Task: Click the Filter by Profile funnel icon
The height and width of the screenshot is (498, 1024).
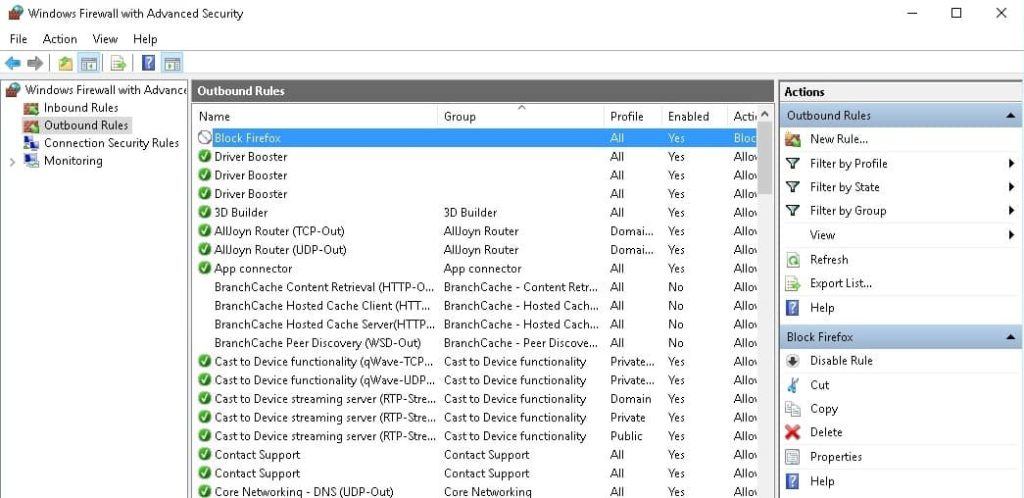Action: [x=793, y=163]
